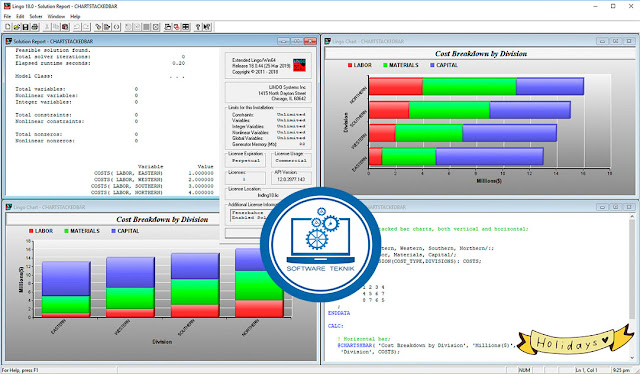Click the NUM indicator in status bar
The image size is (640, 374).
(524, 370)
